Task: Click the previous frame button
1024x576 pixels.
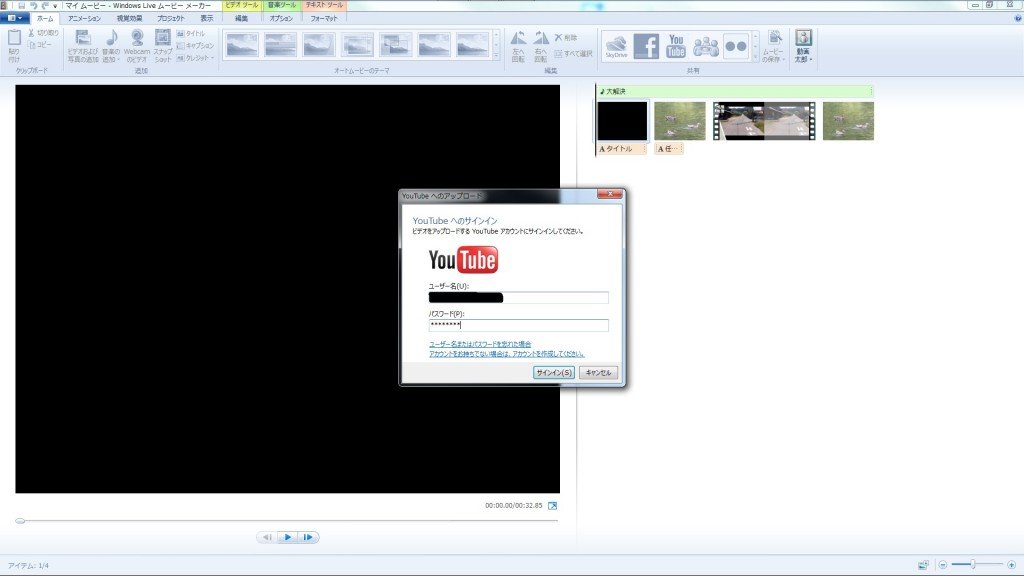Action: pos(267,537)
